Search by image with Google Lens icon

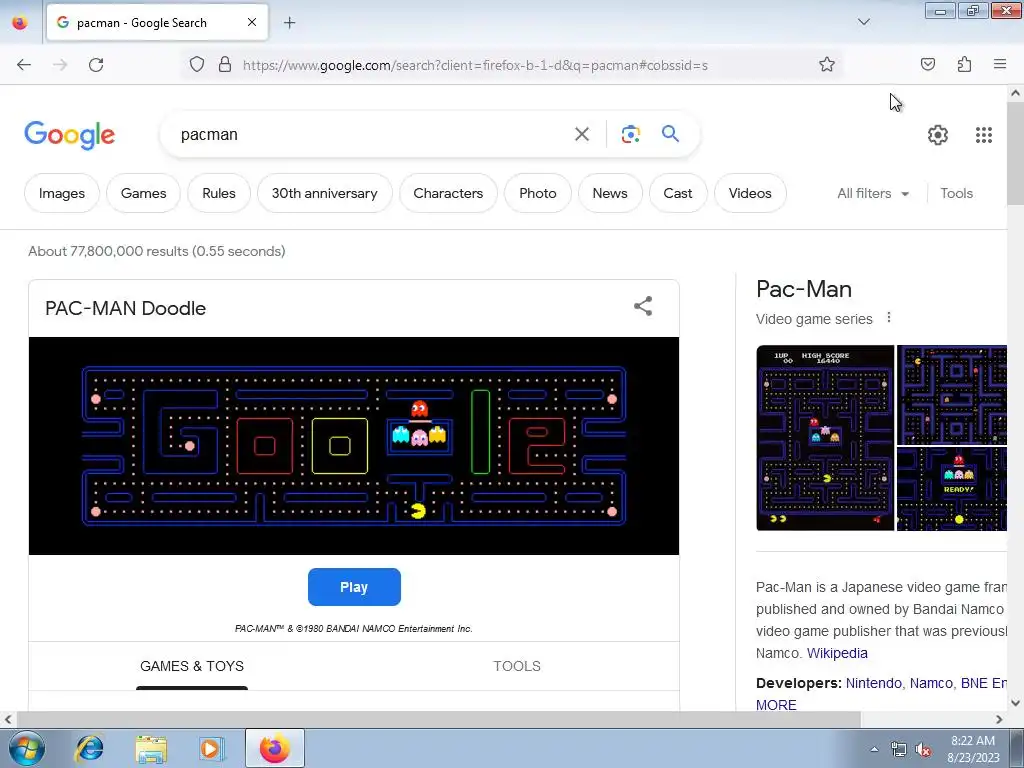(630, 135)
